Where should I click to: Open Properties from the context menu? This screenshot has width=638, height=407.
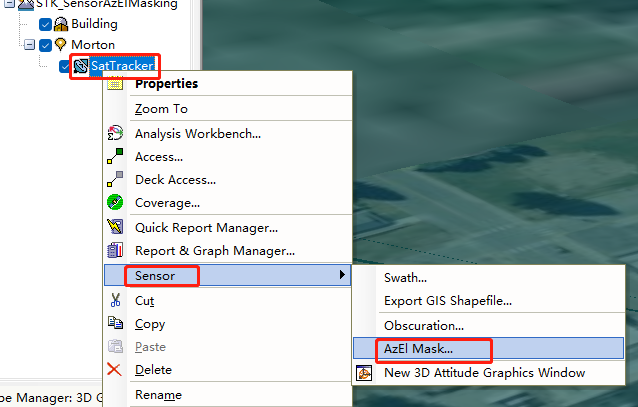point(166,84)
